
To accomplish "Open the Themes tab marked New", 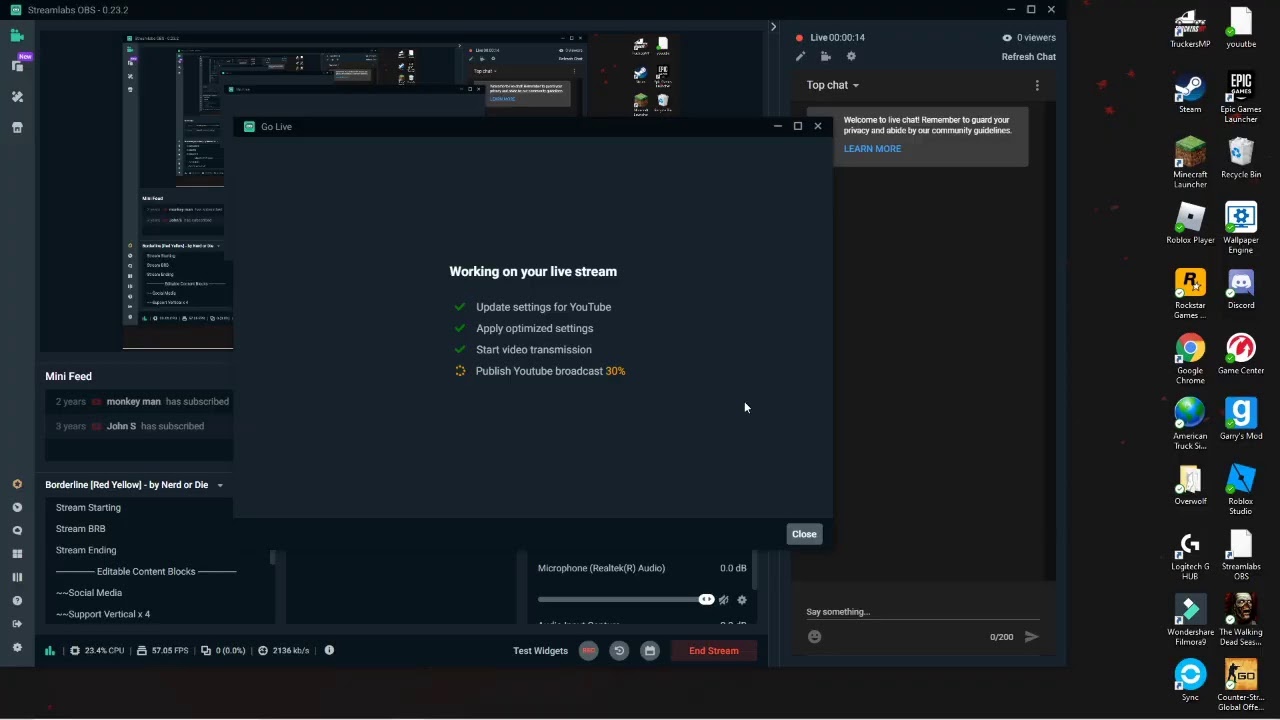I will tap(18, 64).
